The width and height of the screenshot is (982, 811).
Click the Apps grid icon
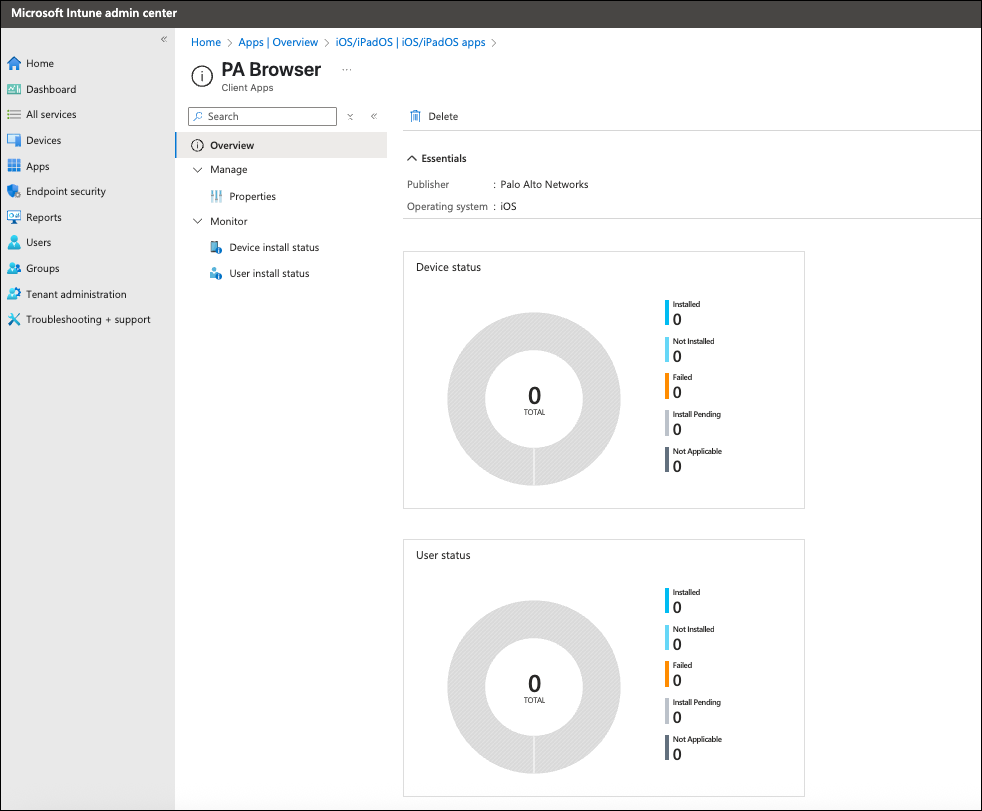(x=14, y=166)
